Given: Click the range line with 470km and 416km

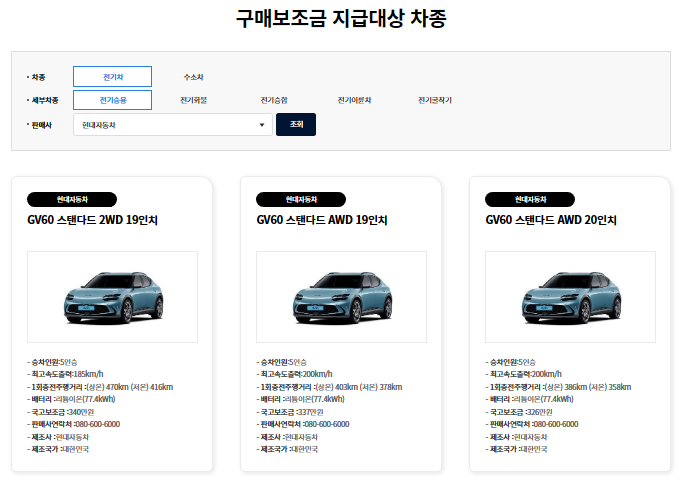Looking at the screenshot, I should [x=100, y=387].
